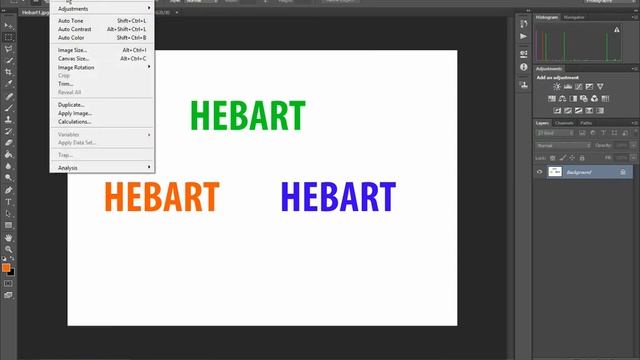Select the Eyedropper tool
Screen dimensions: 640x360
coord(8,84)
